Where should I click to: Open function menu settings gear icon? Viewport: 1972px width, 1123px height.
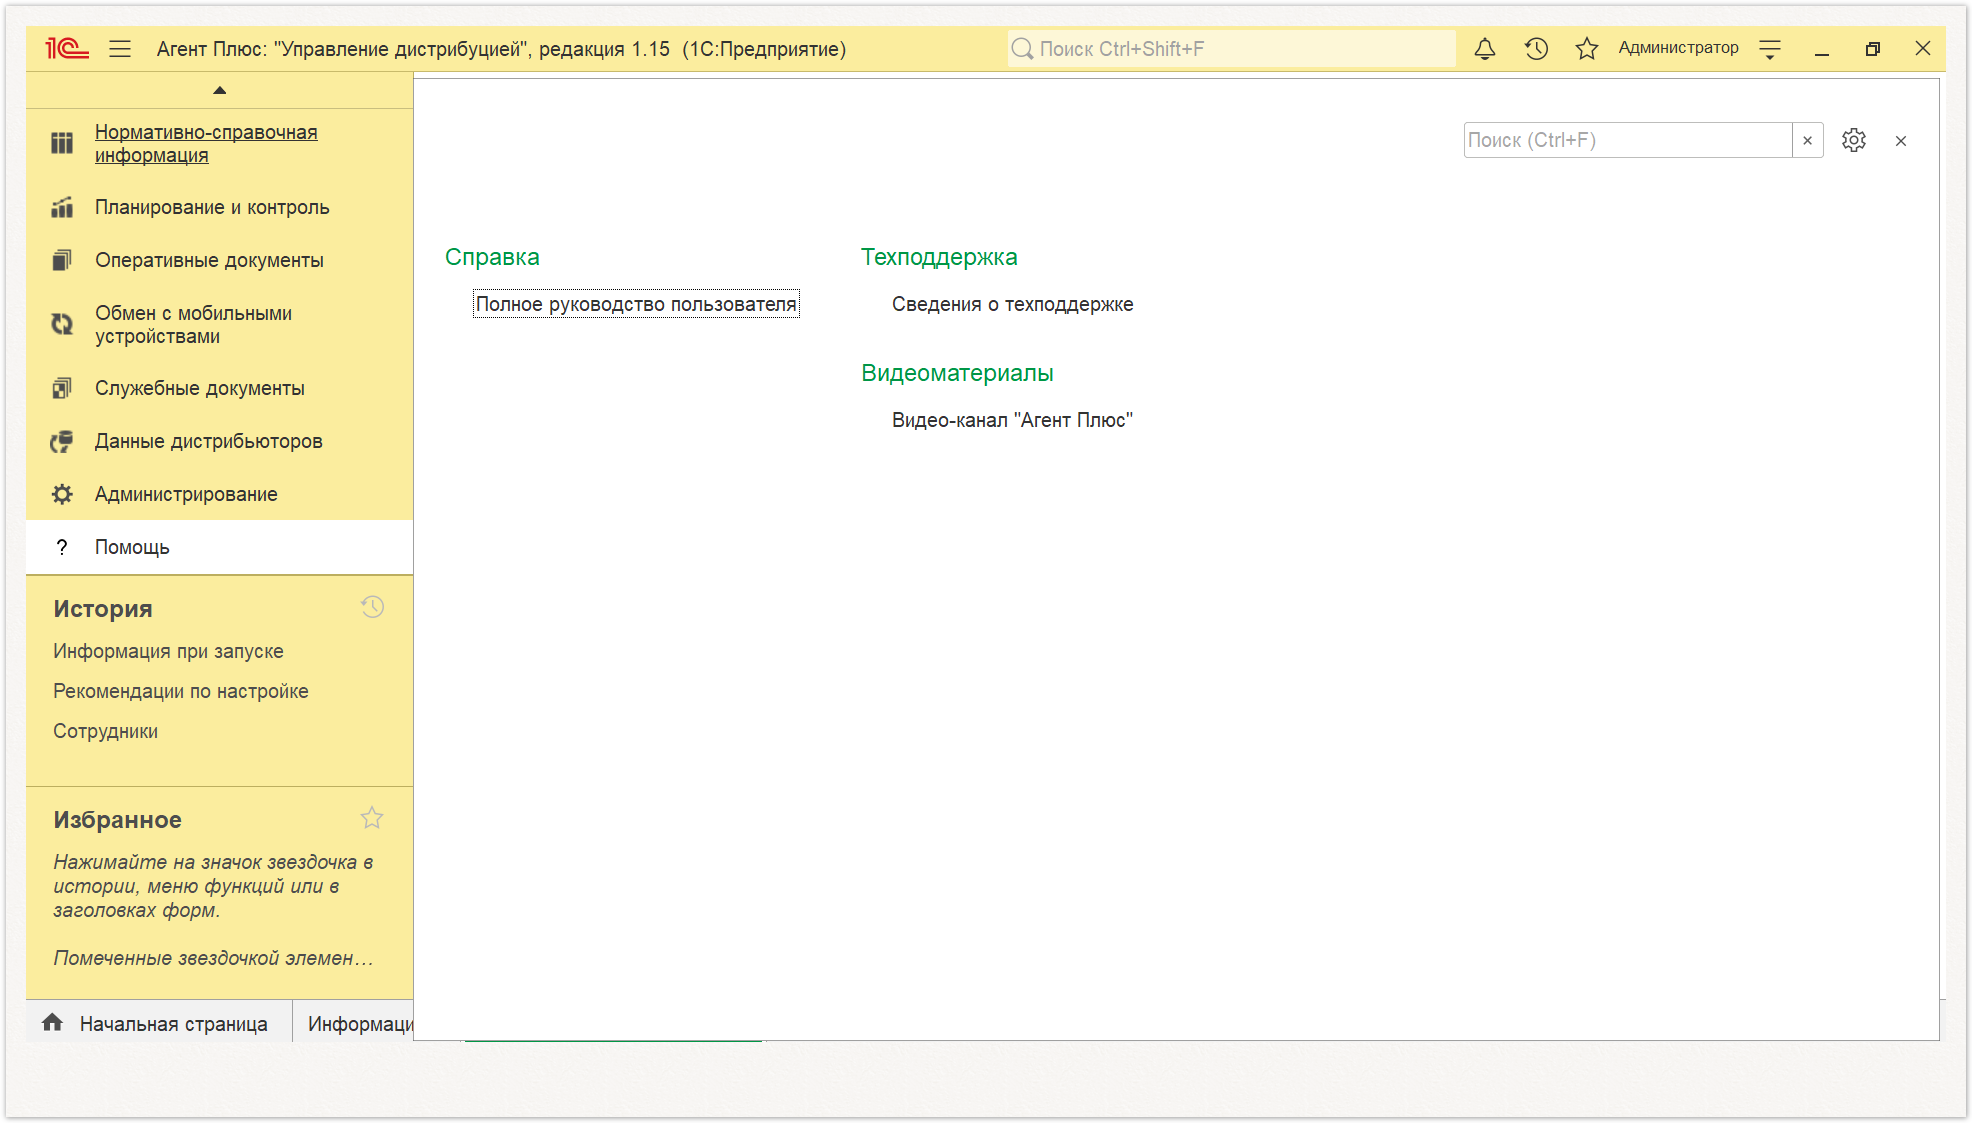point(1854,140)
